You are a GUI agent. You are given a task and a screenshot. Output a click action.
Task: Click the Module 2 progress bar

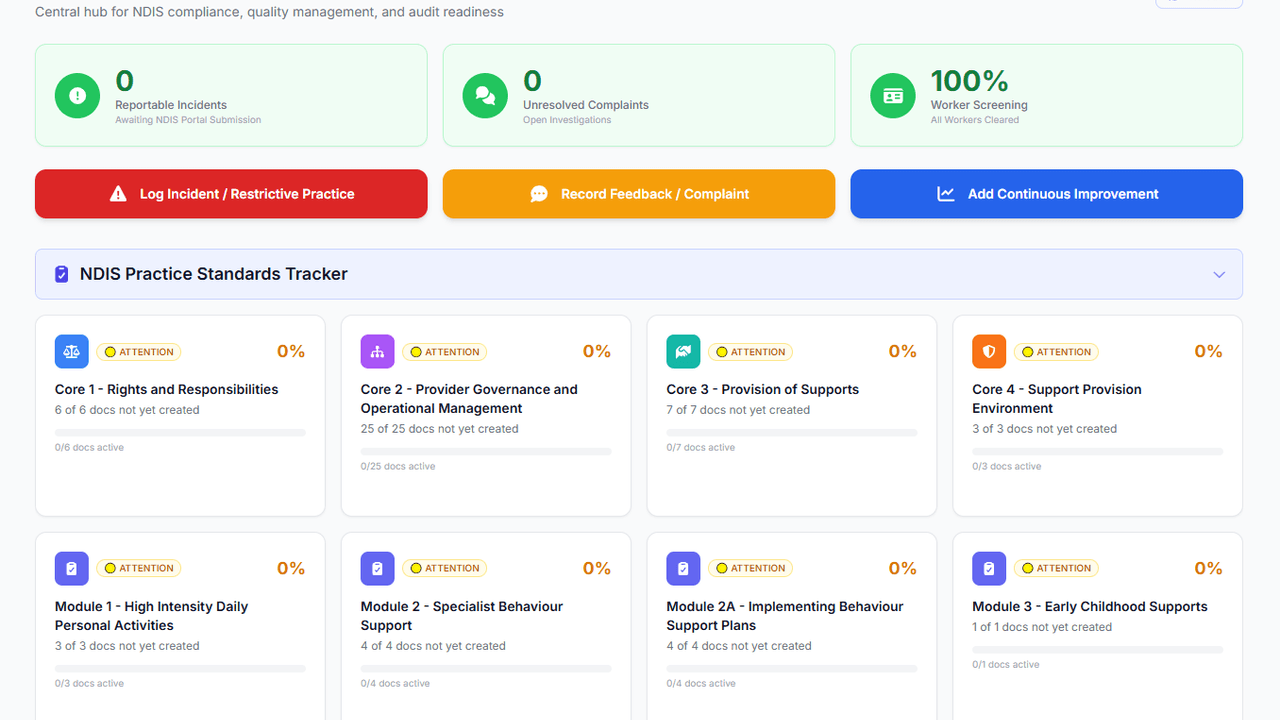click(x=486, y=669)
